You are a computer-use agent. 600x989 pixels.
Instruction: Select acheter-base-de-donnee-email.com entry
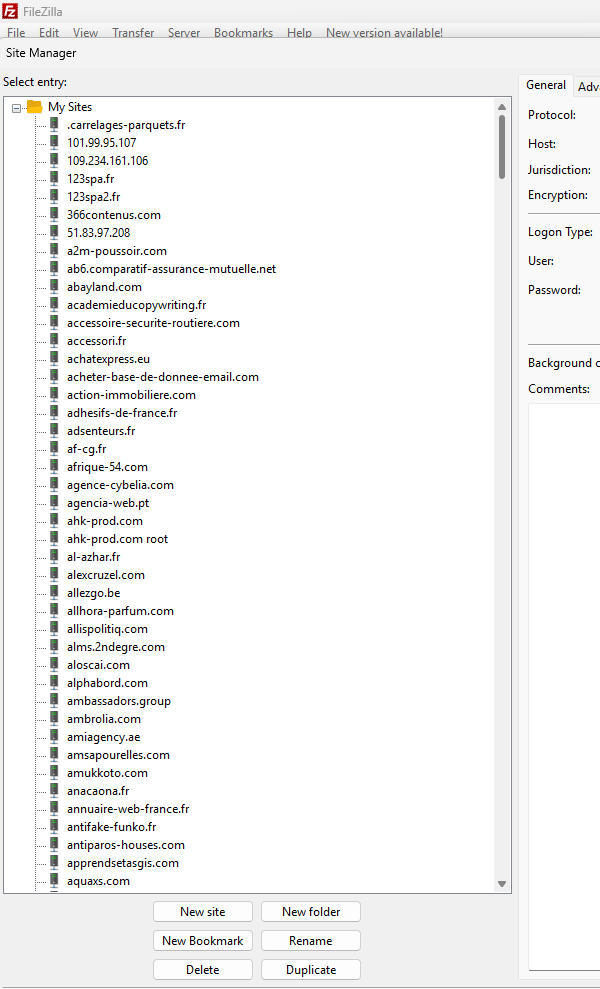(163, 377)
